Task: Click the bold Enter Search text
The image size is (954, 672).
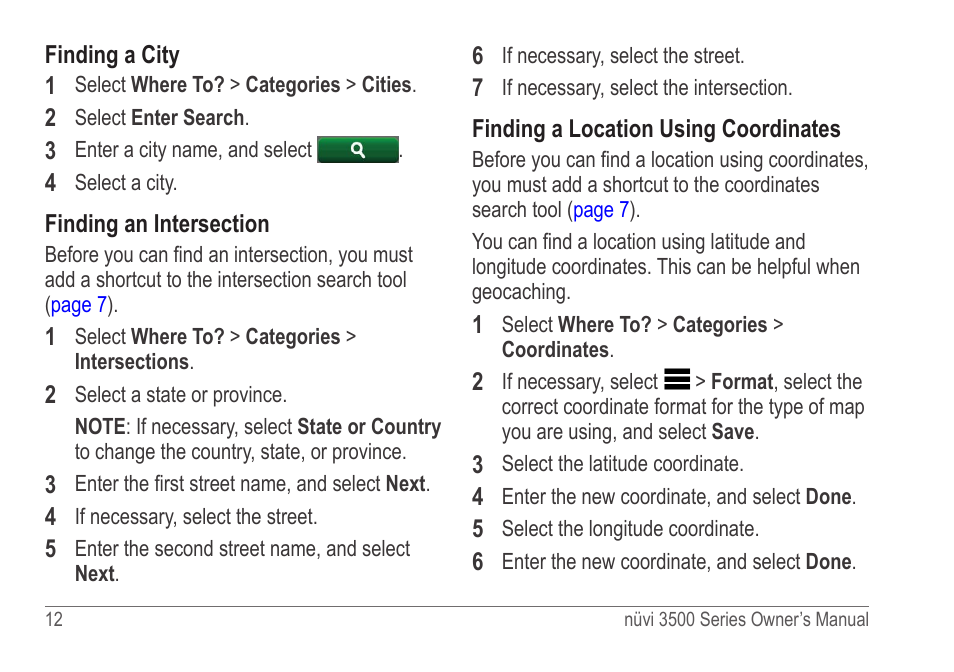Action: click(187, 117)
